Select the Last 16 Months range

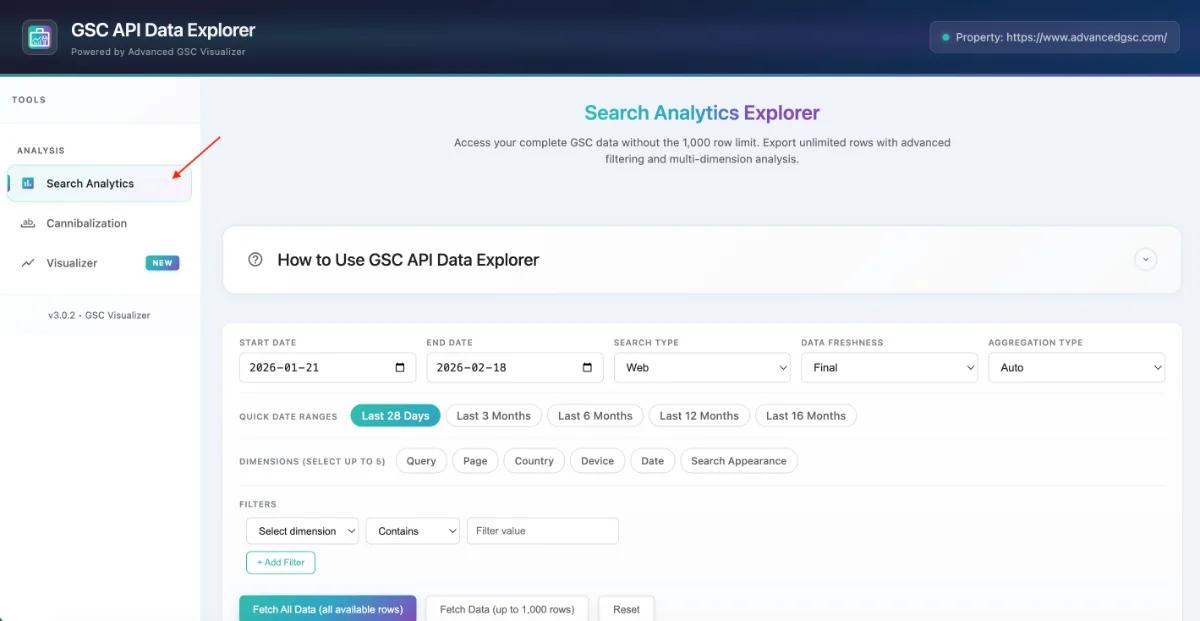point(806,416)
